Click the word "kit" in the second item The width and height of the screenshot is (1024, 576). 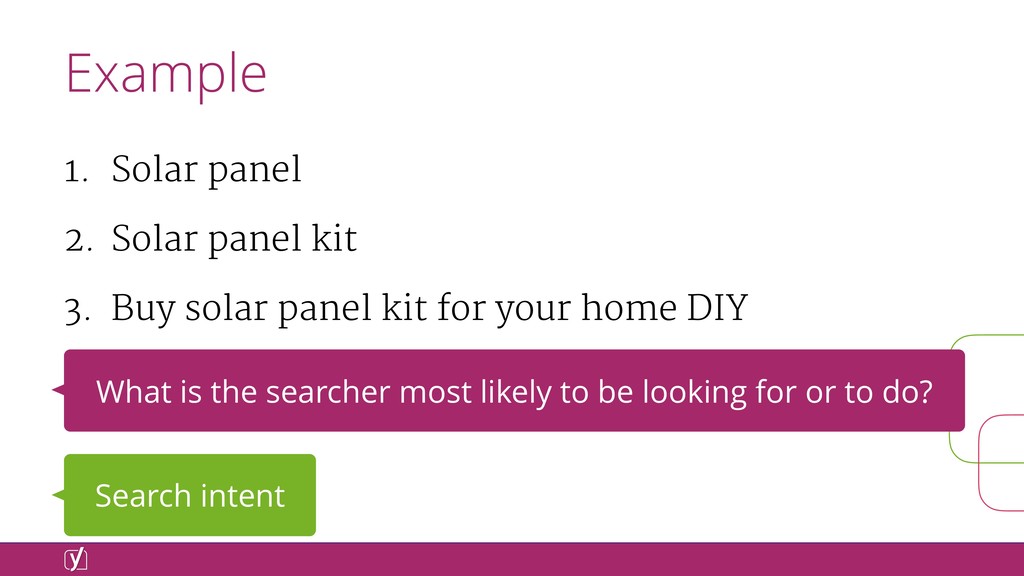tap(334, 238)
